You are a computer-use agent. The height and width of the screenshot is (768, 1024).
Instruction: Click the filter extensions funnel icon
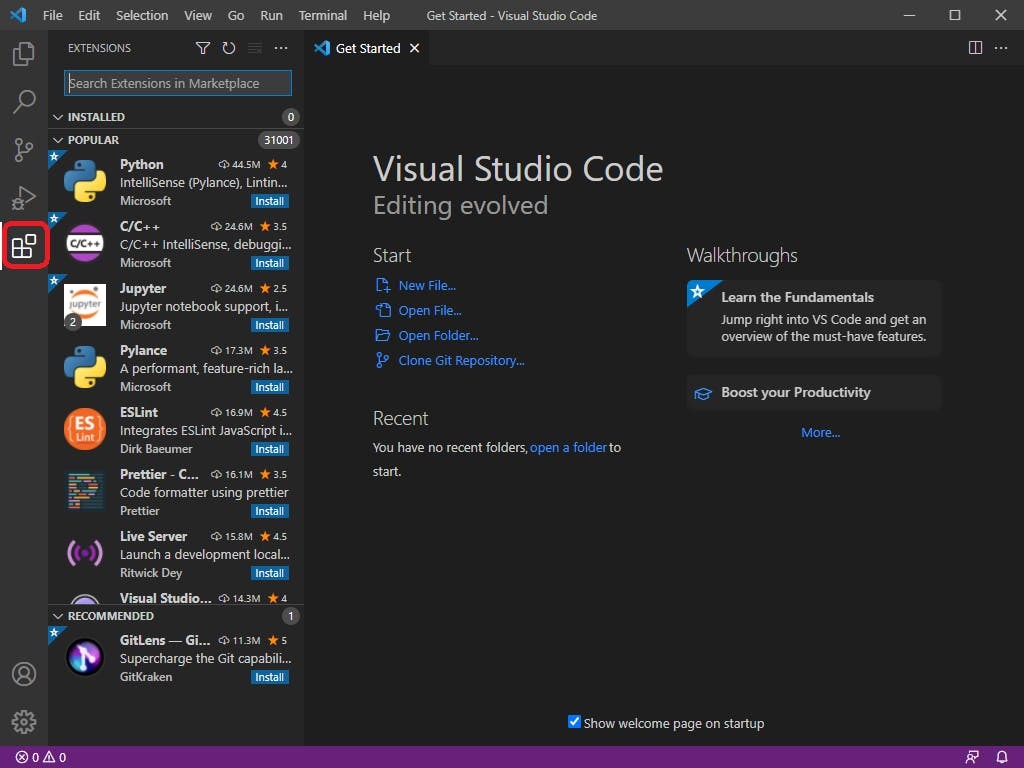(203, 48)
